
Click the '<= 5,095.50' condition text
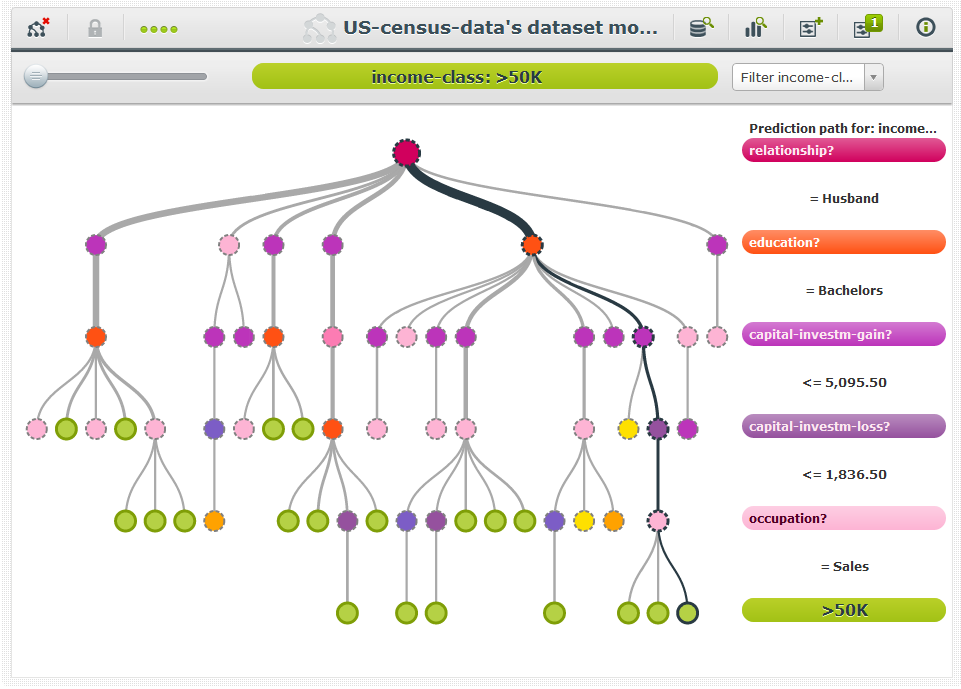point(844,383)
